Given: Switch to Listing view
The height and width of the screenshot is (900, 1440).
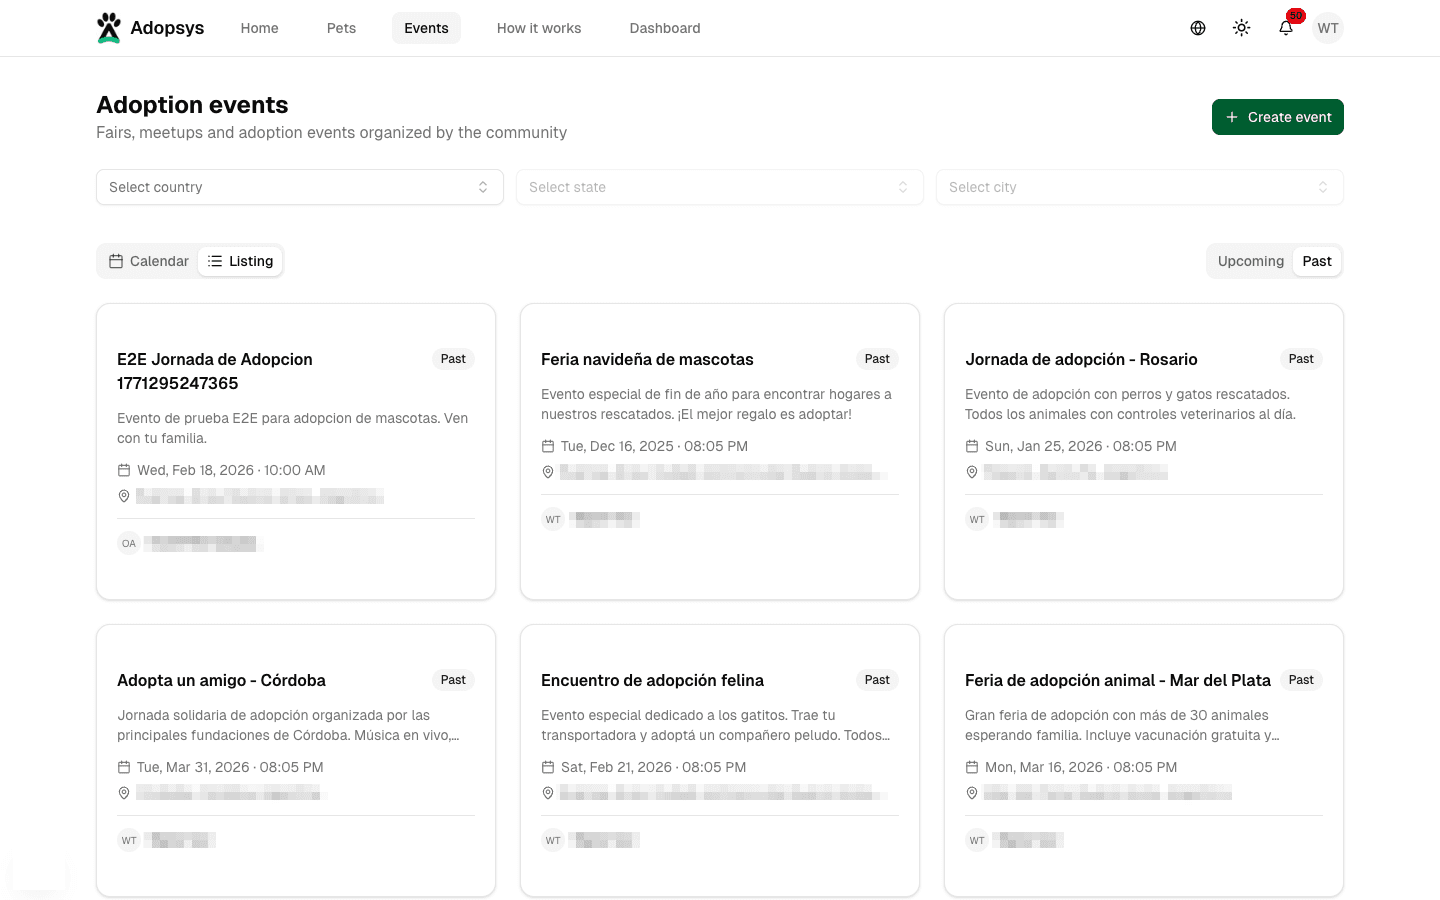Looking at the screenshot, I should (x=240, y=261).
